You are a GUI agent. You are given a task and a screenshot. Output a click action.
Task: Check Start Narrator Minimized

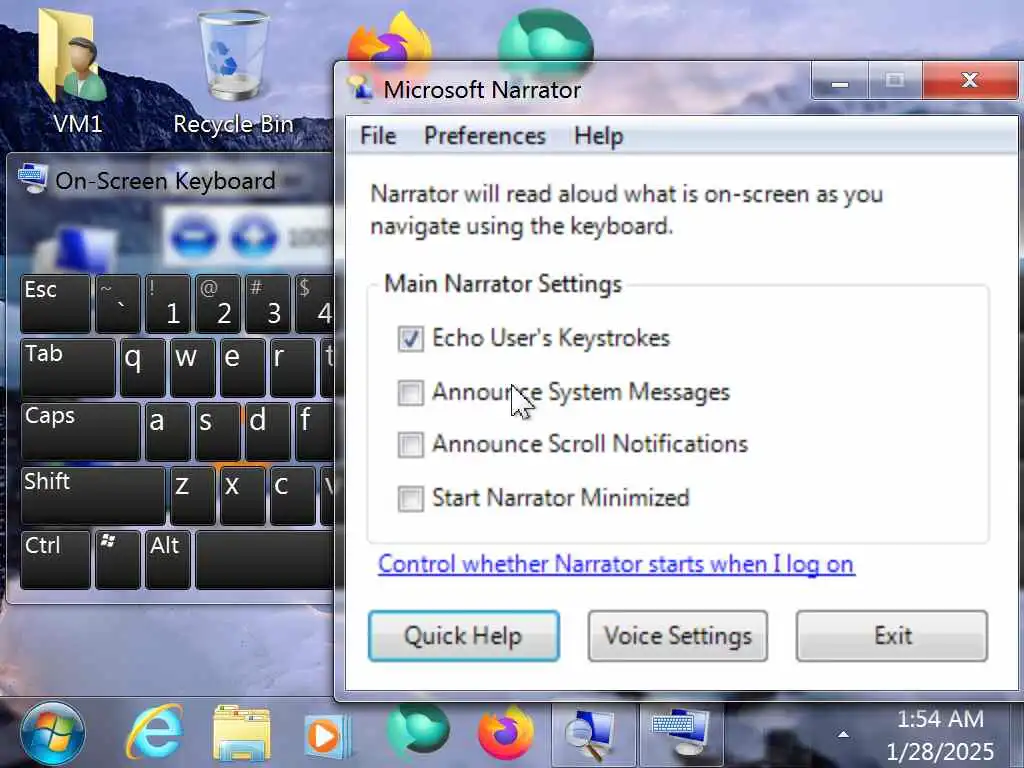point(411,498)
